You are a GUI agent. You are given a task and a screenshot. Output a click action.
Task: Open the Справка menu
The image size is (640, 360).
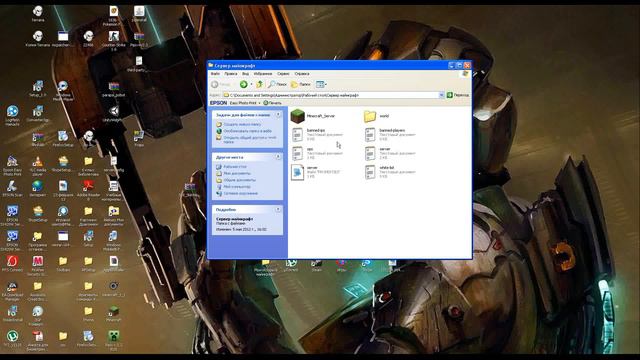302,74
